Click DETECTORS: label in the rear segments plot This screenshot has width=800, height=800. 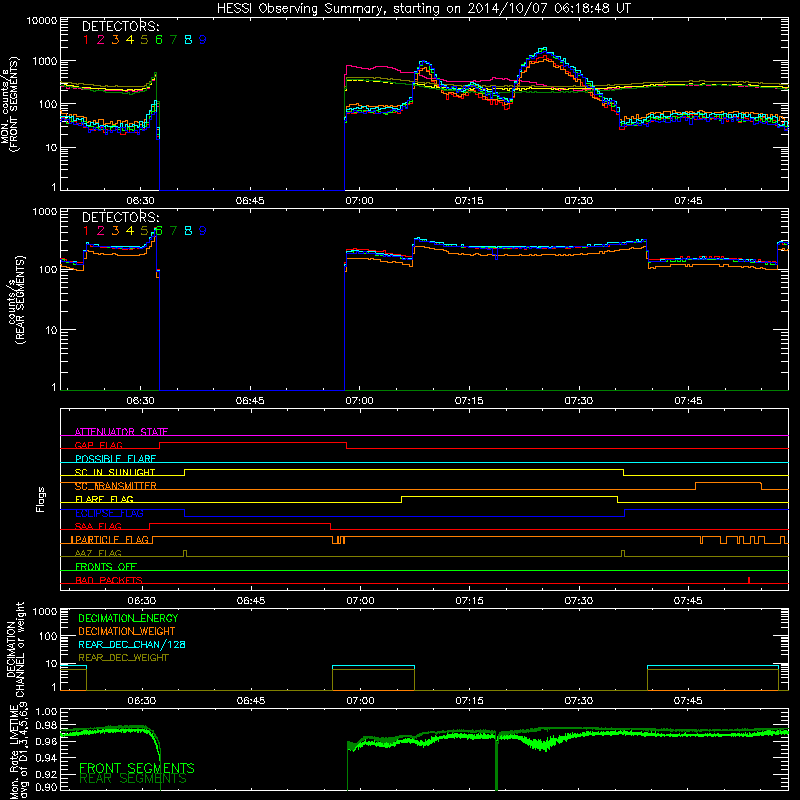(x=120, y=217)
